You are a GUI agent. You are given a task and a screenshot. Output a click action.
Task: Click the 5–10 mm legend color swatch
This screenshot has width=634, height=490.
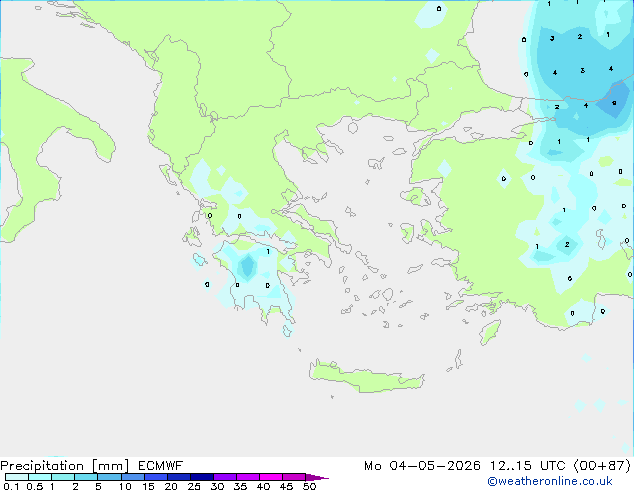pos(109,477)
